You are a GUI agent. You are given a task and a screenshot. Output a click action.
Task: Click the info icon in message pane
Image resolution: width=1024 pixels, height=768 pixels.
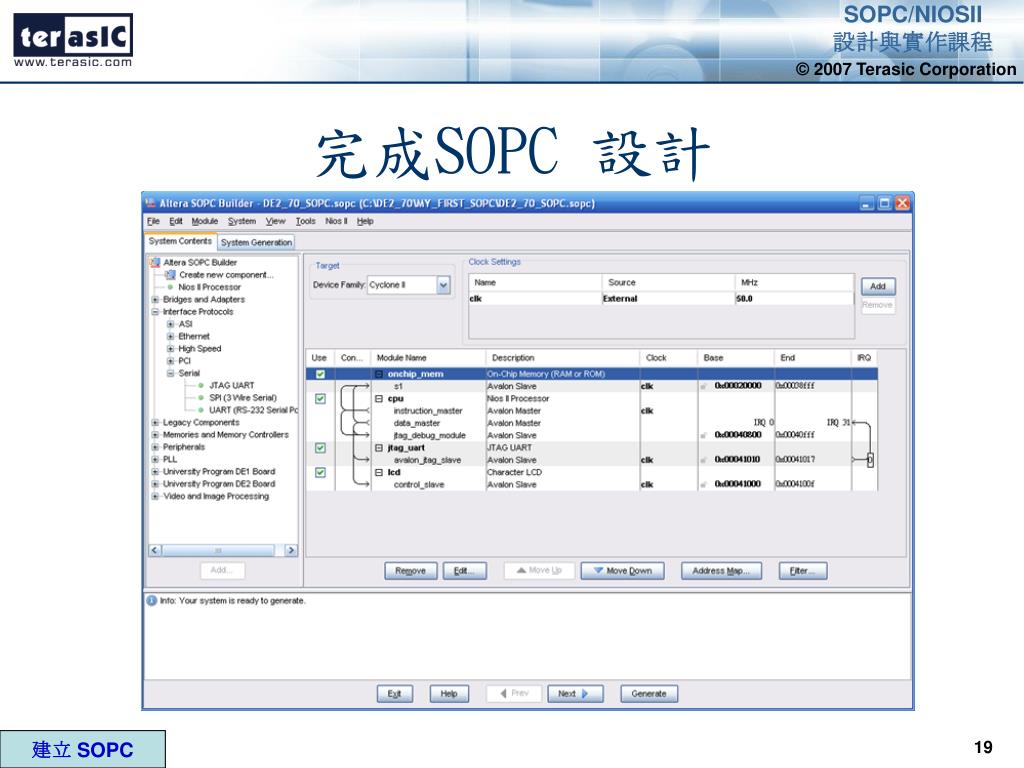(152, 601)
